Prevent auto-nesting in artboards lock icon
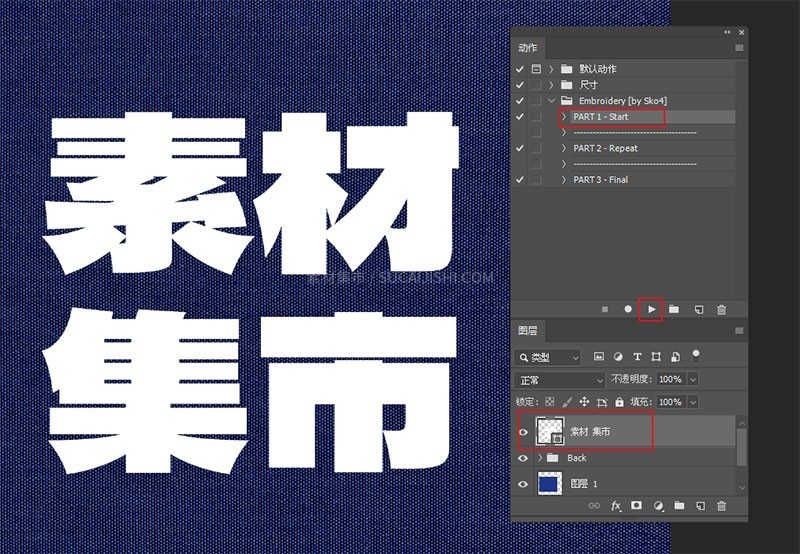 (602, 402)
